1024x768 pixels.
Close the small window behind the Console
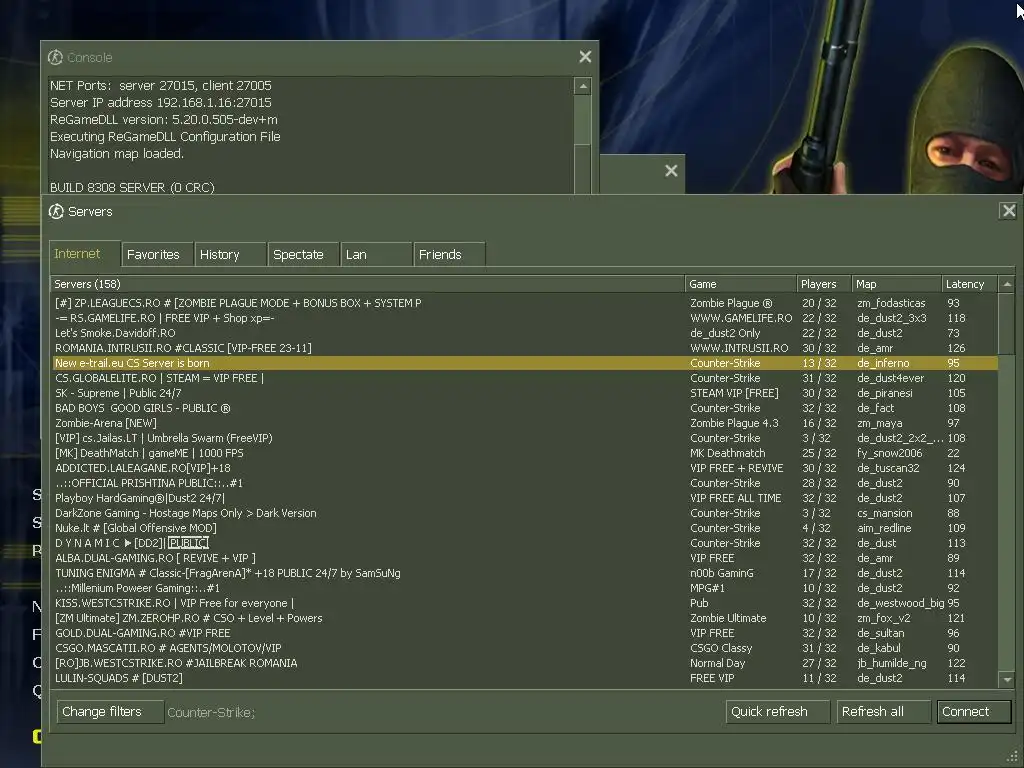(671, 170)
